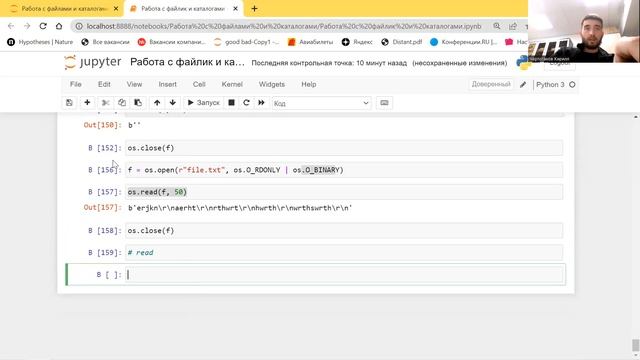Click the last checkpoint text Последняя контрольная точка

click(329, 63)
